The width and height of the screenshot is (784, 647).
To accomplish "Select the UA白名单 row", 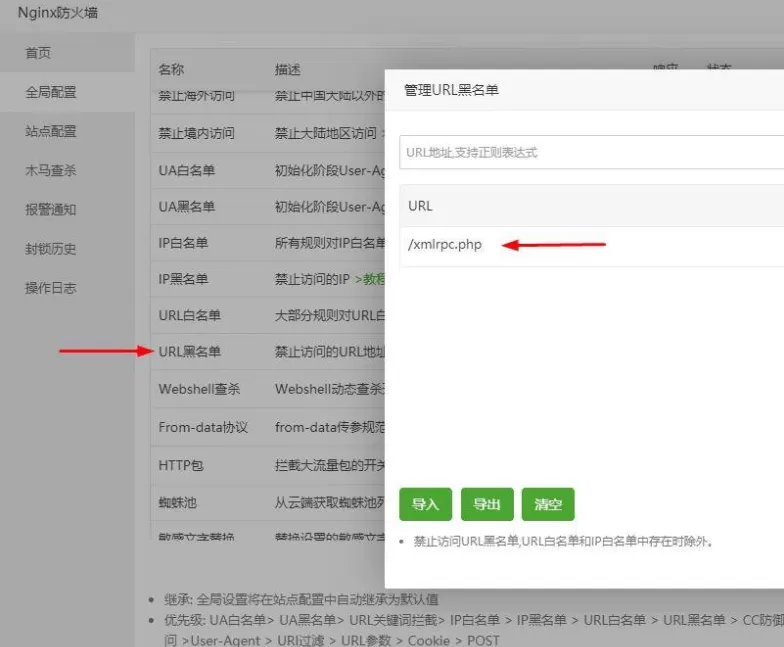I will pos(186,170).
